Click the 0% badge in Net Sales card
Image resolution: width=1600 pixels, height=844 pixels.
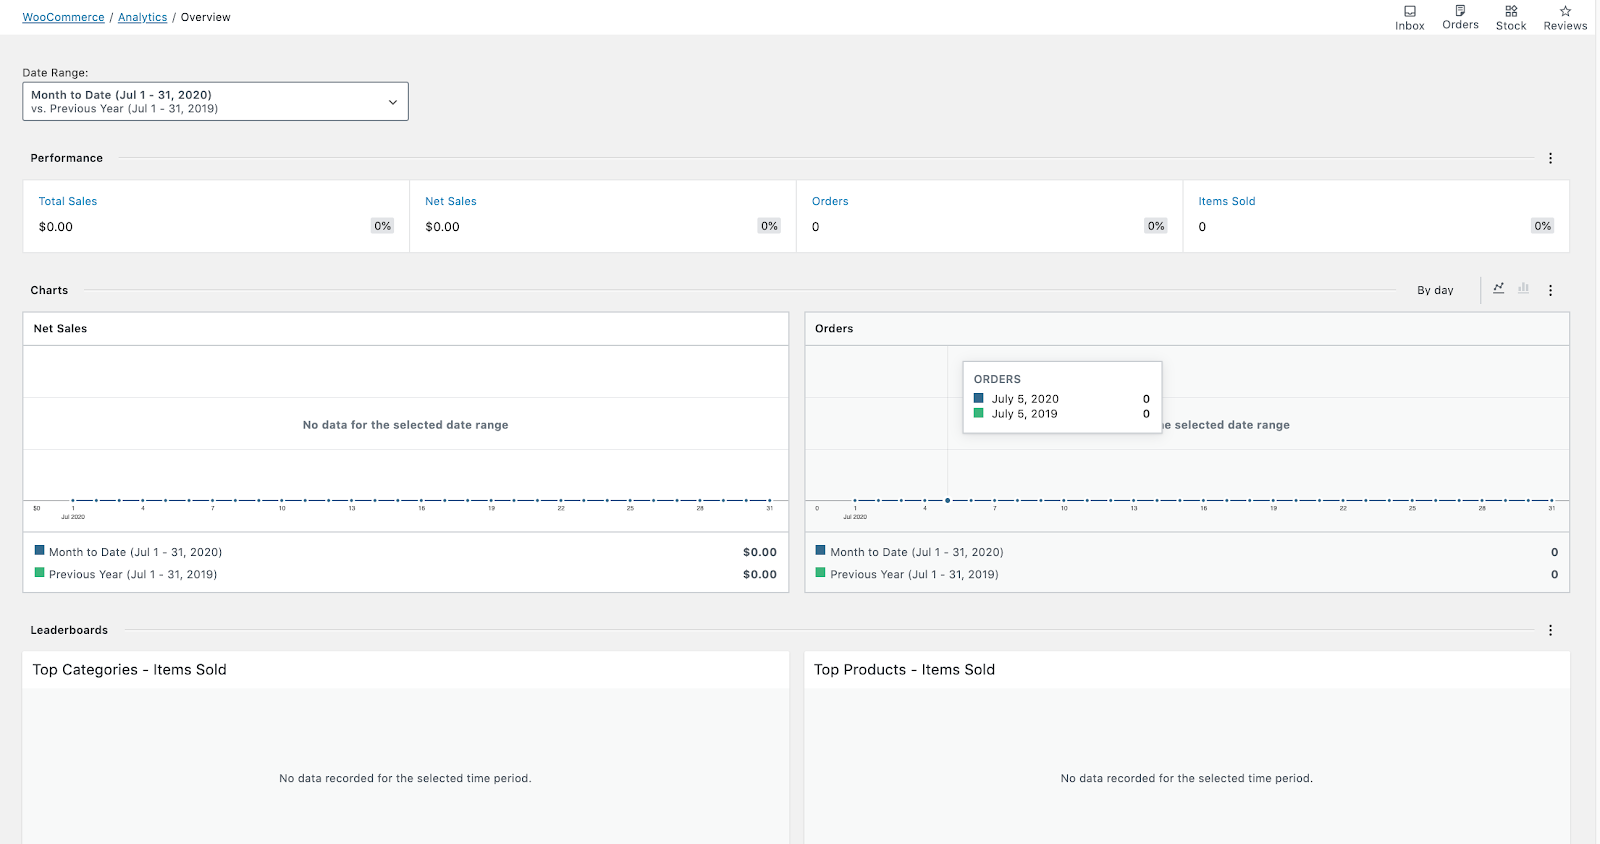click(x=770, y=226)
